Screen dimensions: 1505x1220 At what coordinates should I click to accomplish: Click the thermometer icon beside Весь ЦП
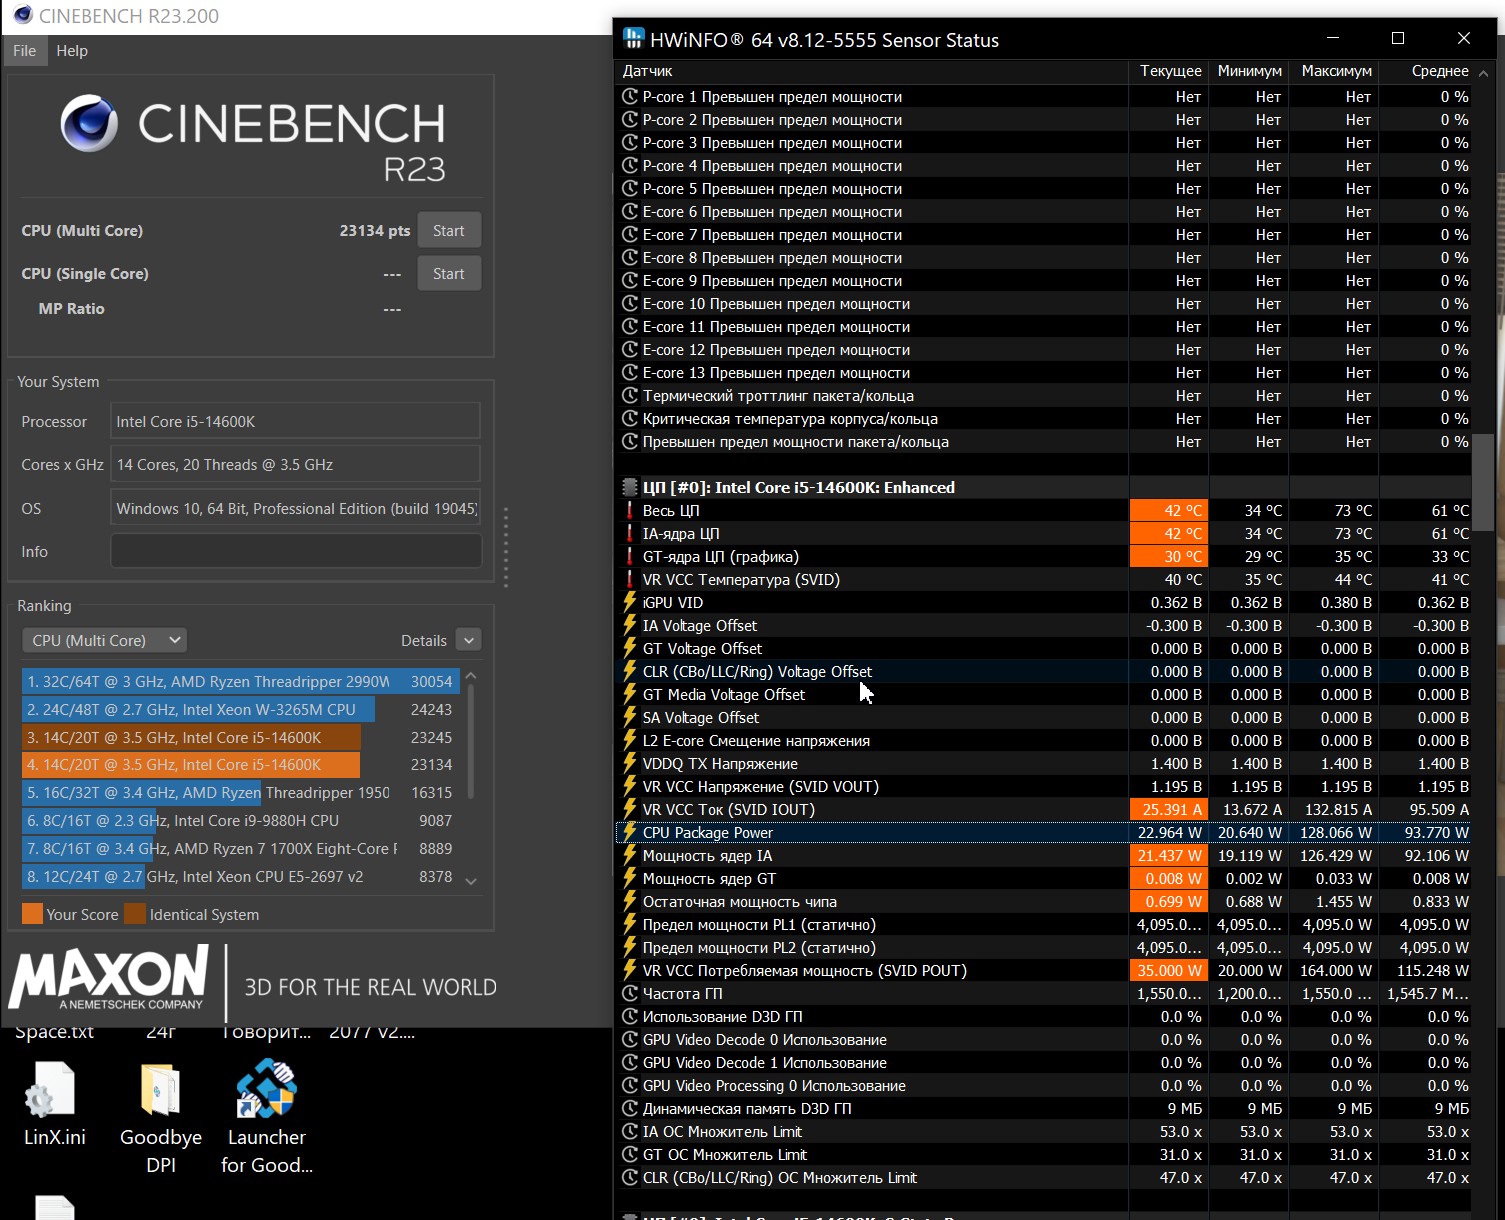coord(630,511)
